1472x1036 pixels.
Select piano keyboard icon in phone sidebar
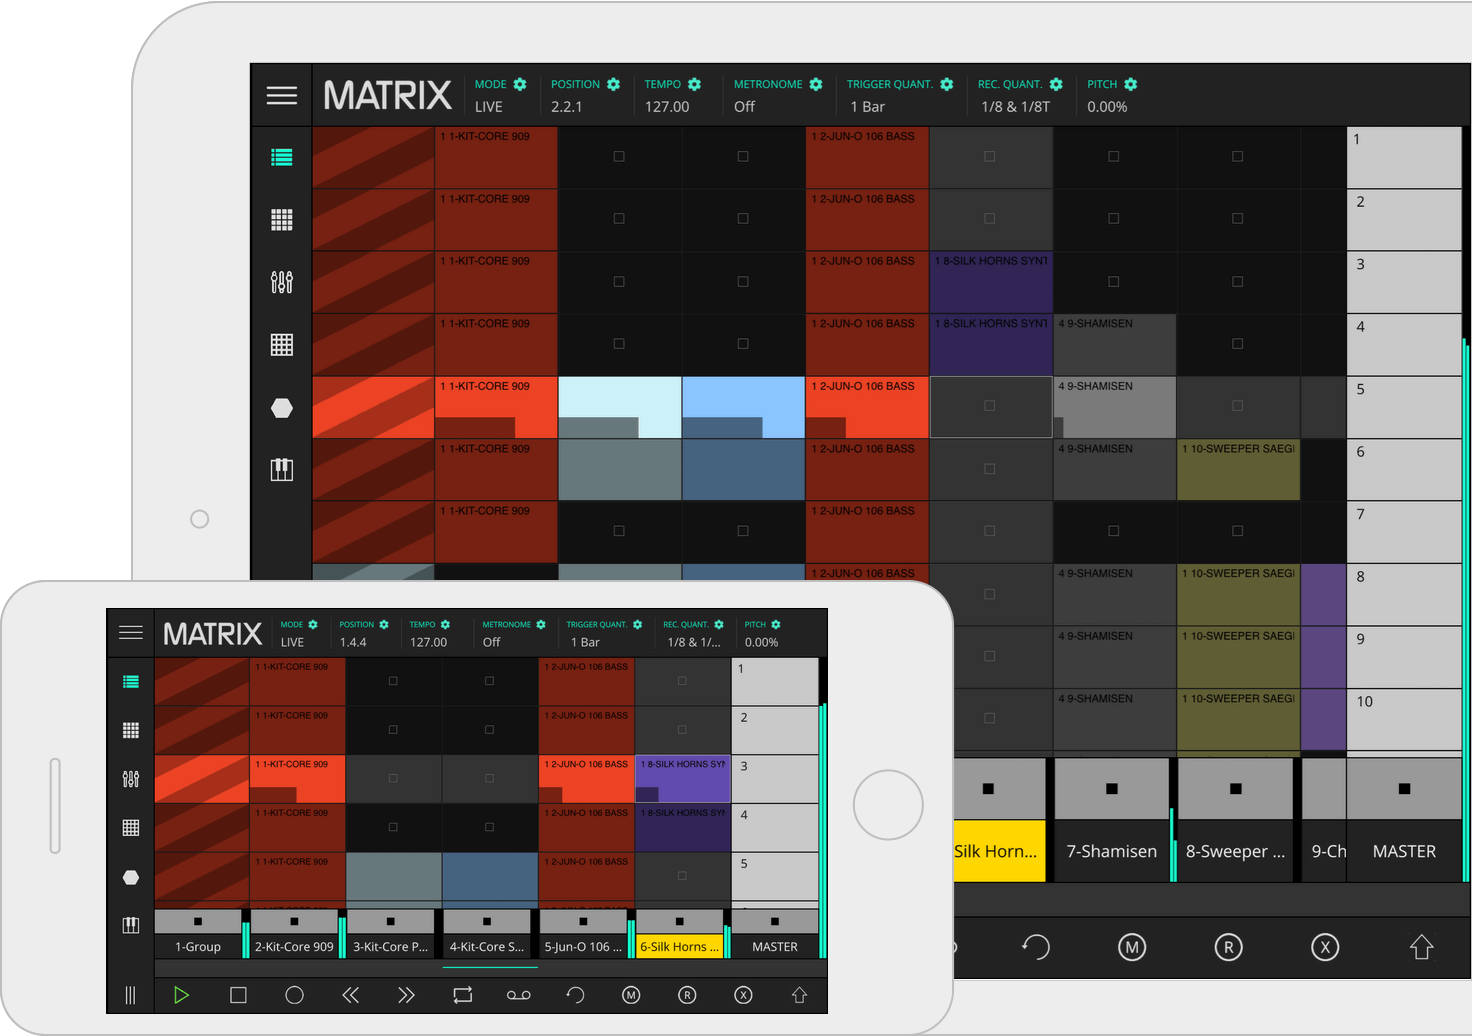pyautogui.click(x=131, y=925)
